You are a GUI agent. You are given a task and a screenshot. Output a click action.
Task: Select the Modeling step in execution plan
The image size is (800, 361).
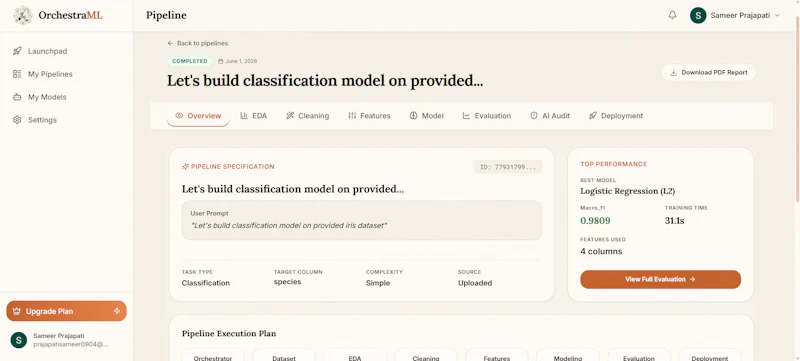click(x=567, y=357)
